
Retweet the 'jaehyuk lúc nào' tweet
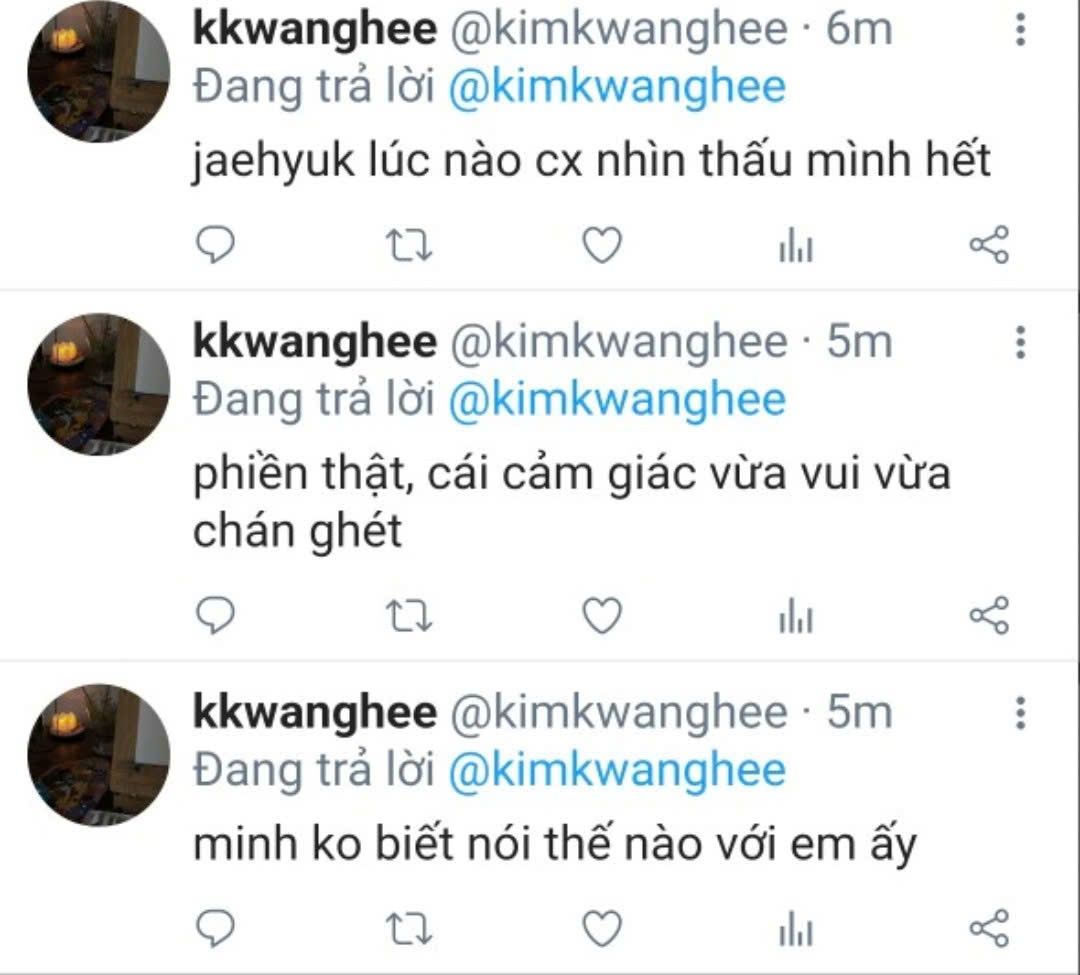(408, 245)
